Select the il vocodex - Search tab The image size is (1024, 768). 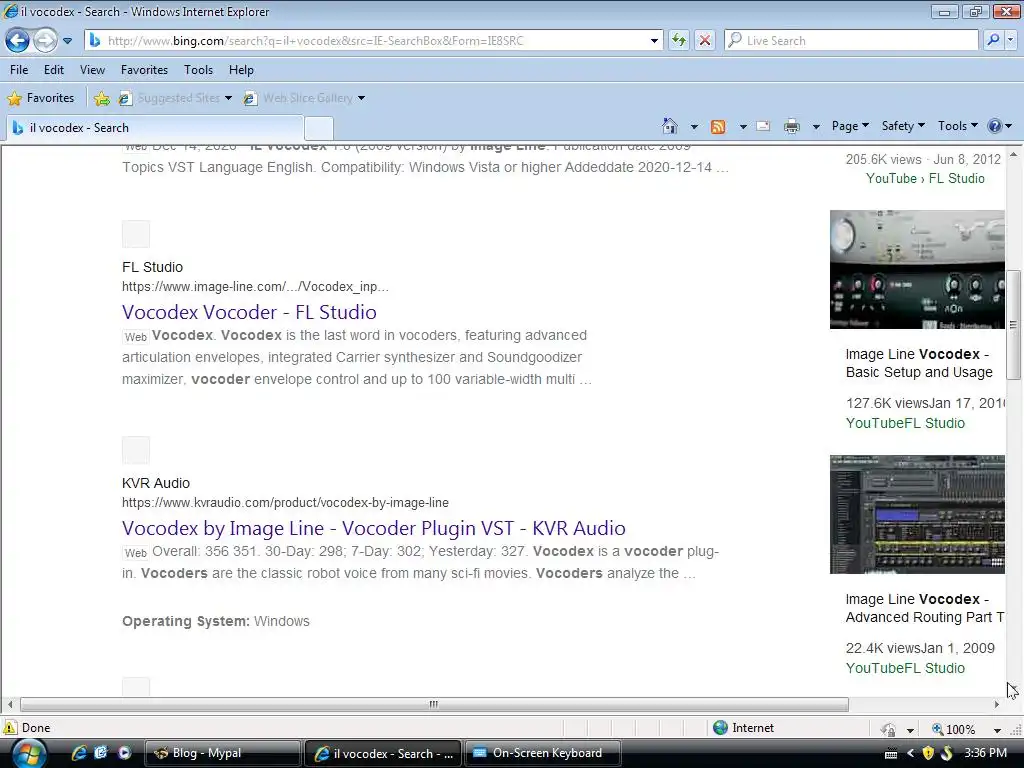tap(154, 128)
